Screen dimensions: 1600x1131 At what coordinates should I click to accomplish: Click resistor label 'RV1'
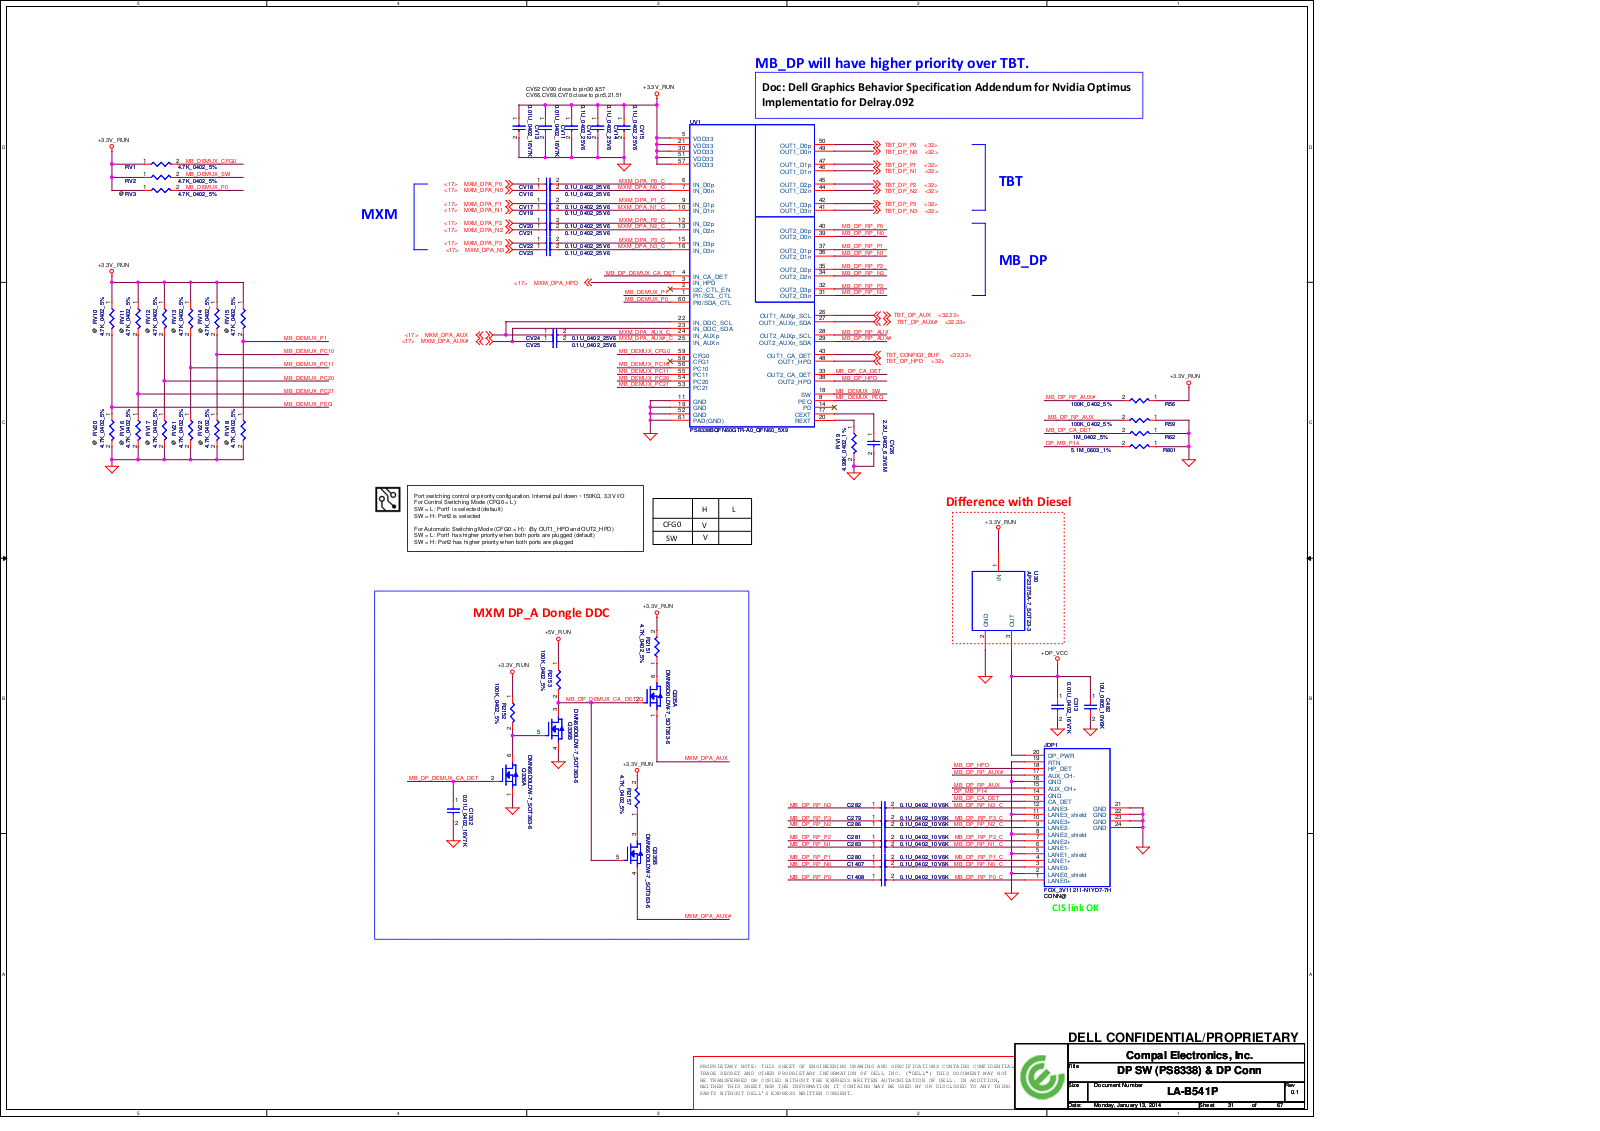pos(130,168)
